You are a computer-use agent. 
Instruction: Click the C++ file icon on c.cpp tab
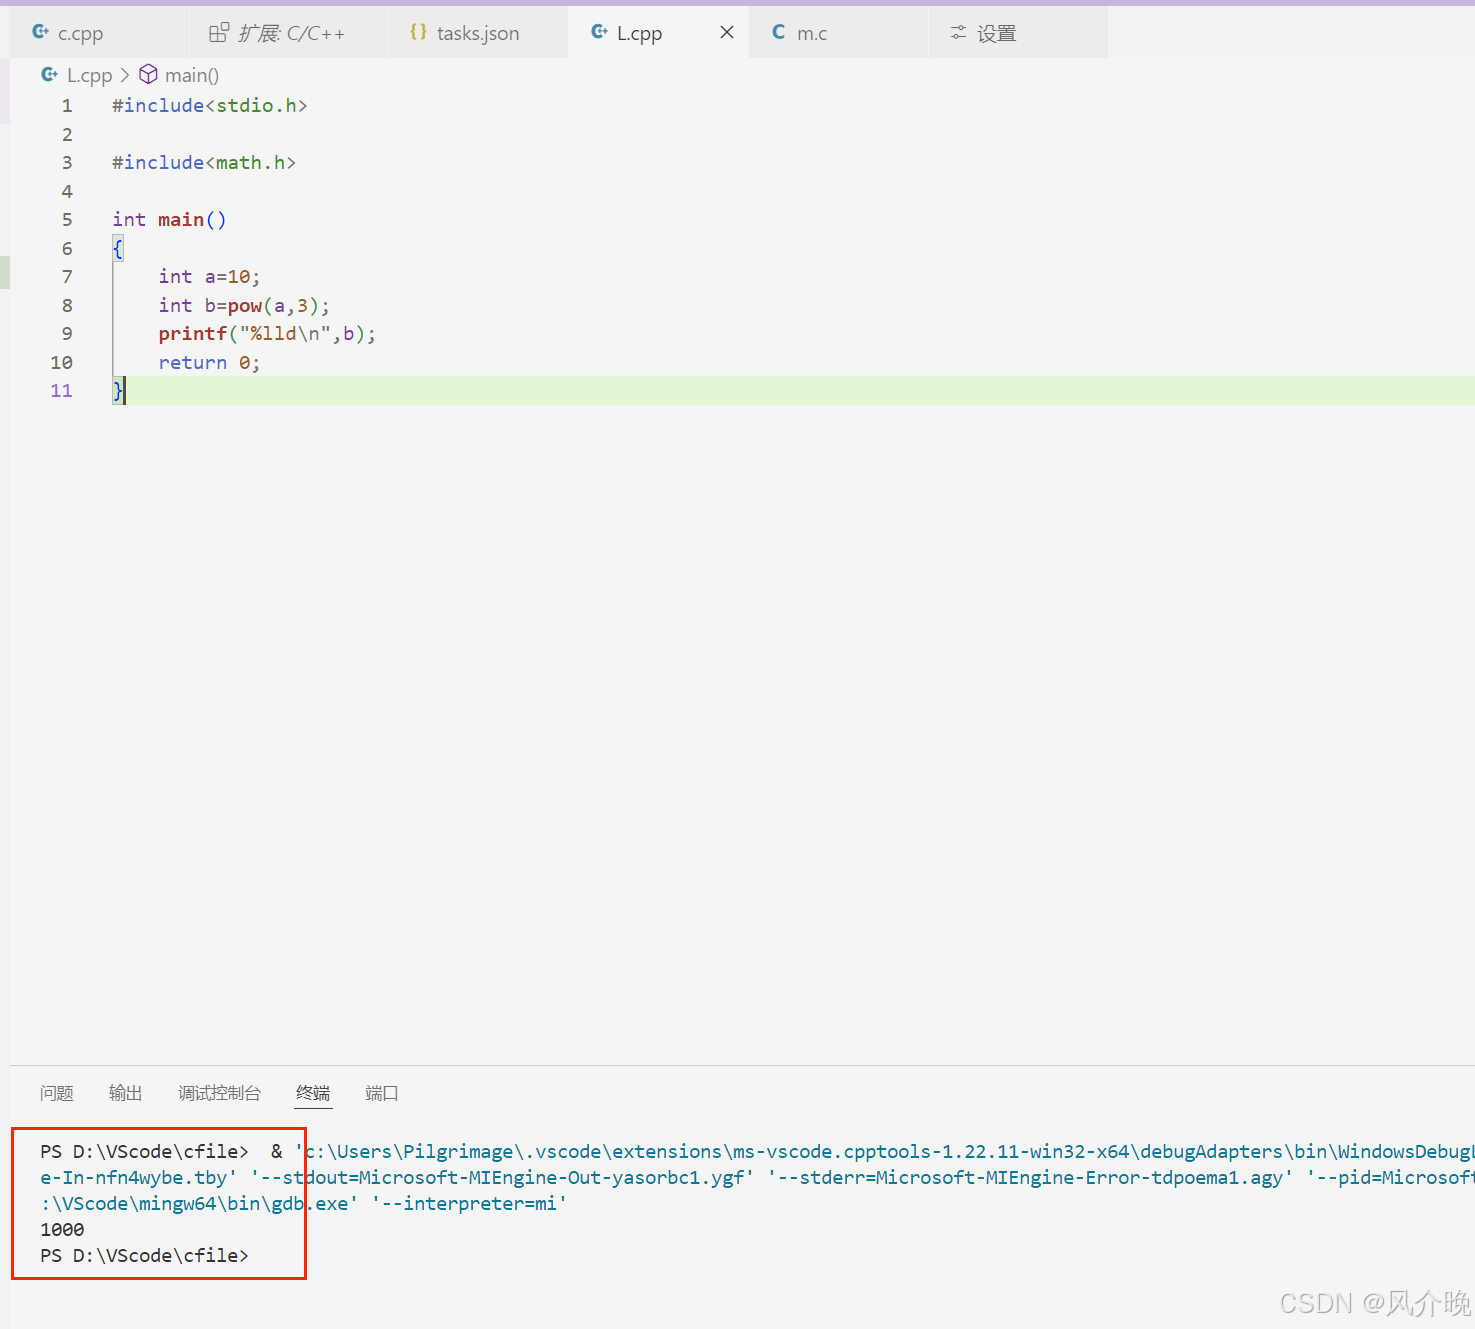point(38,32)
